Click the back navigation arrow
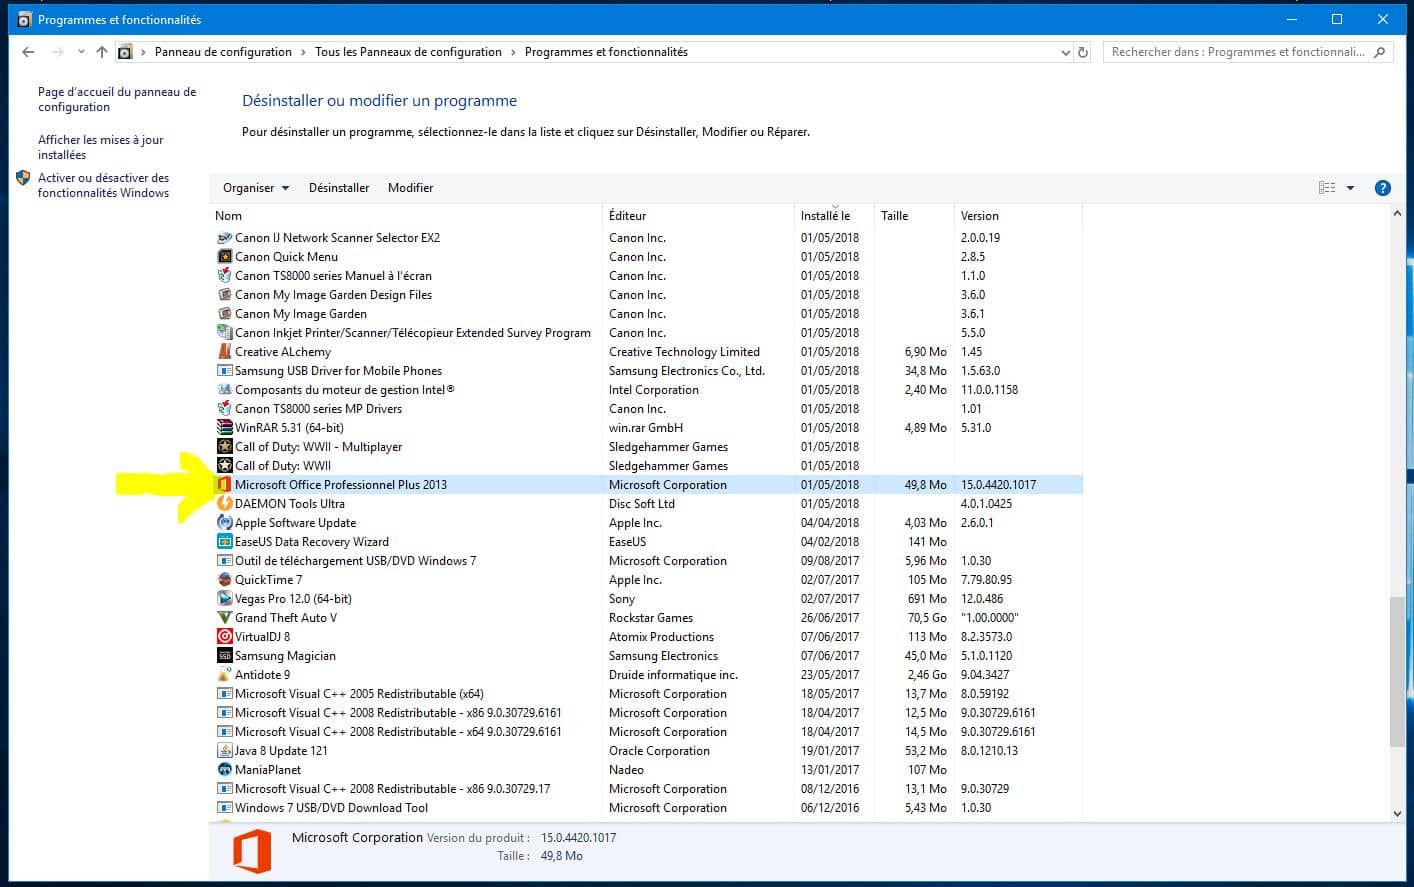This screenshot has height=887, width=1414. pyautogui.click(x=27, y=51)
